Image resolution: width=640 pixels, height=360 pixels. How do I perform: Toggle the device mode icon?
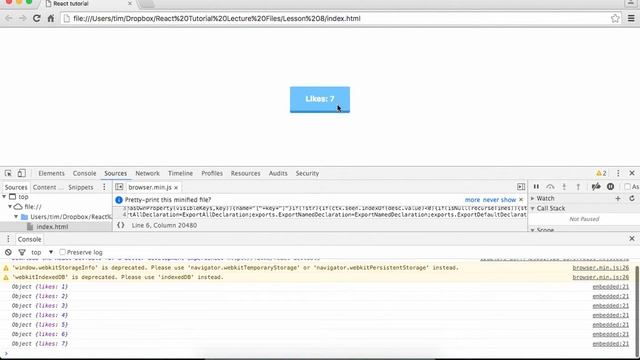click(x=21, y=173)
